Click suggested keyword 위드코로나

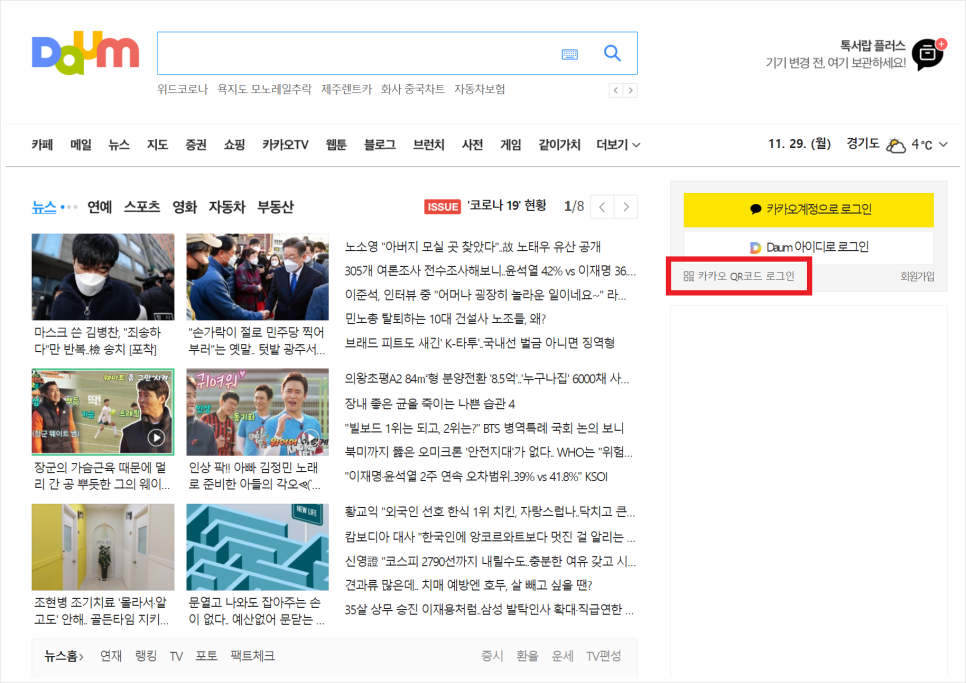182,89
